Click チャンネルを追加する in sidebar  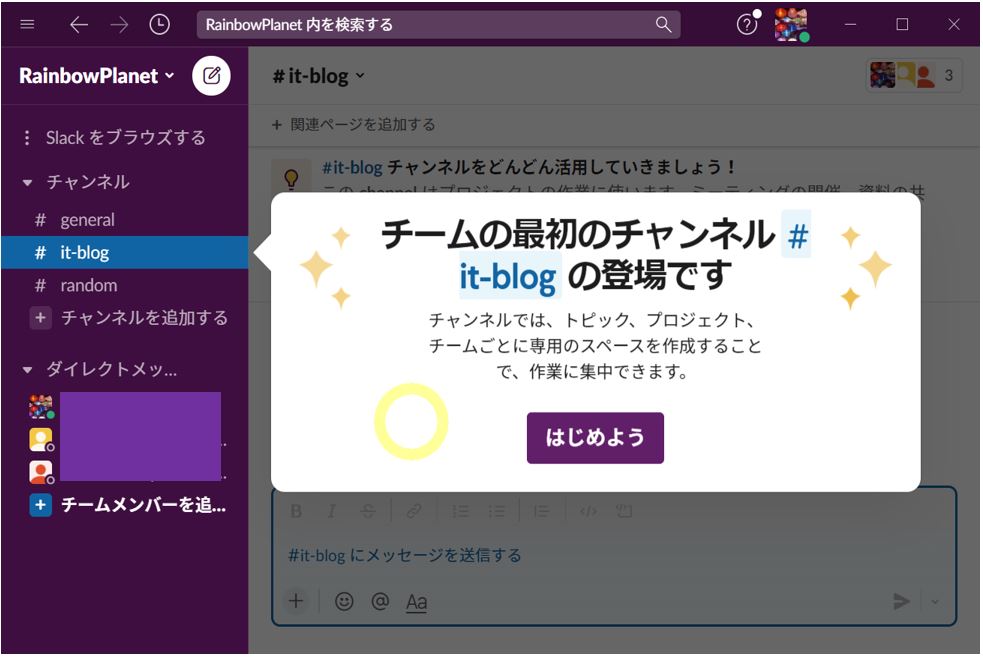pyautogui.click(x=144, y=318)
